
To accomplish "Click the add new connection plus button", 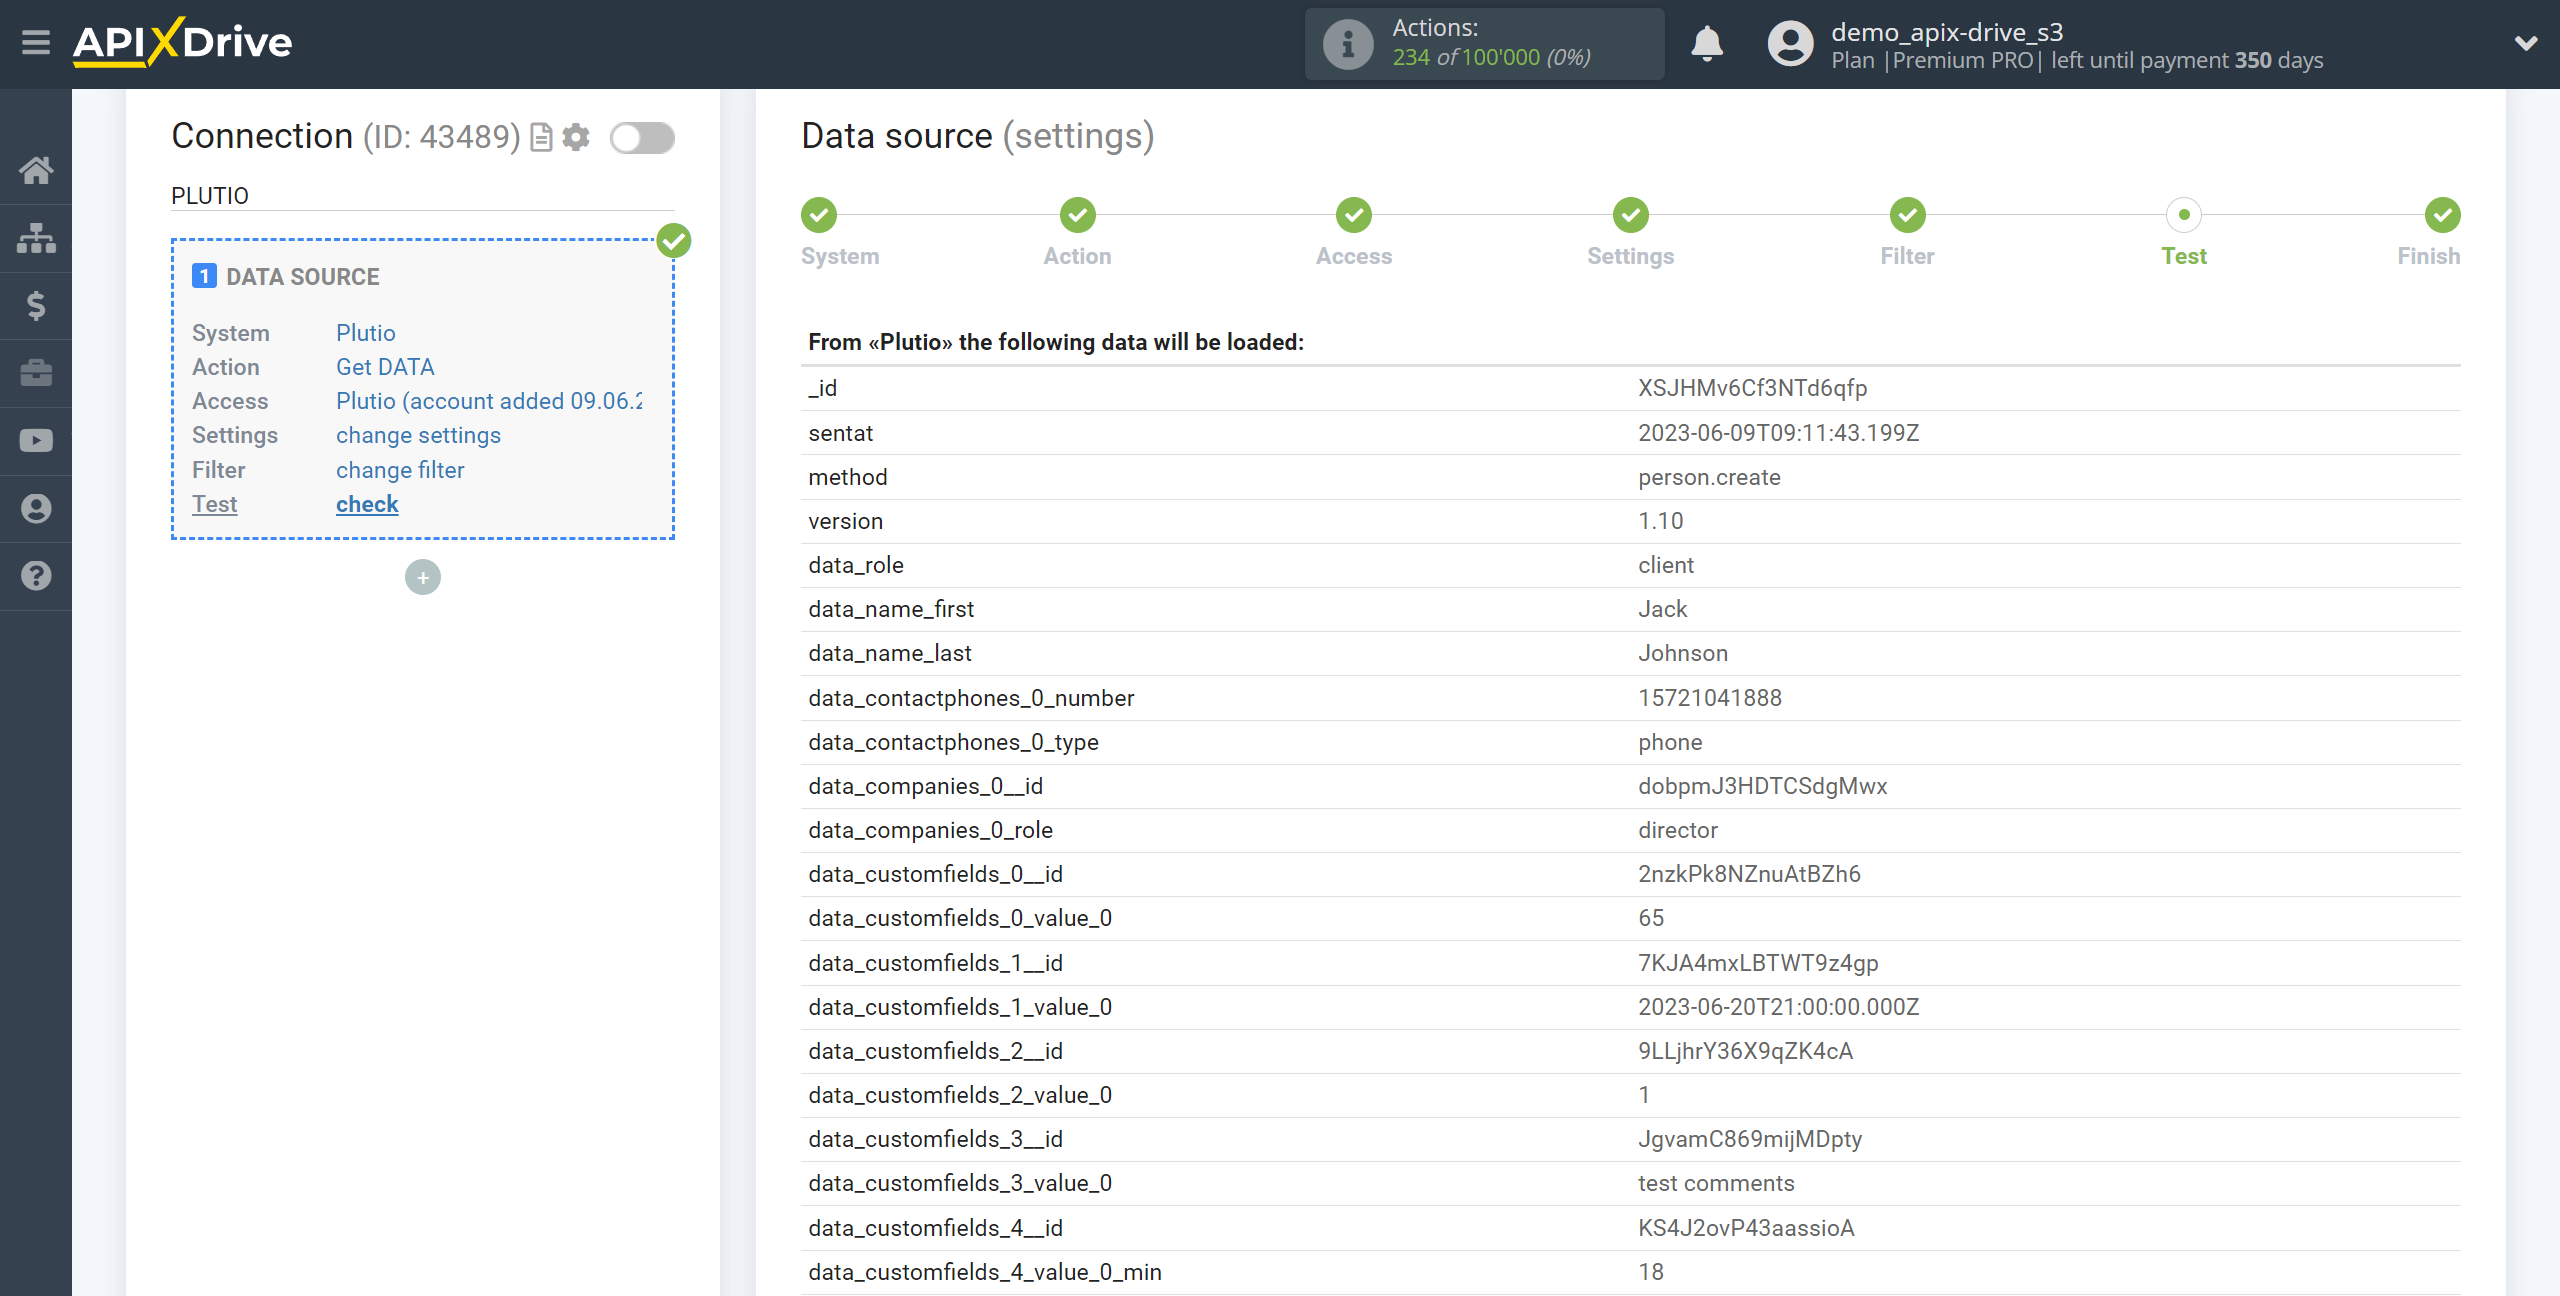I will (x=423, y=577).
